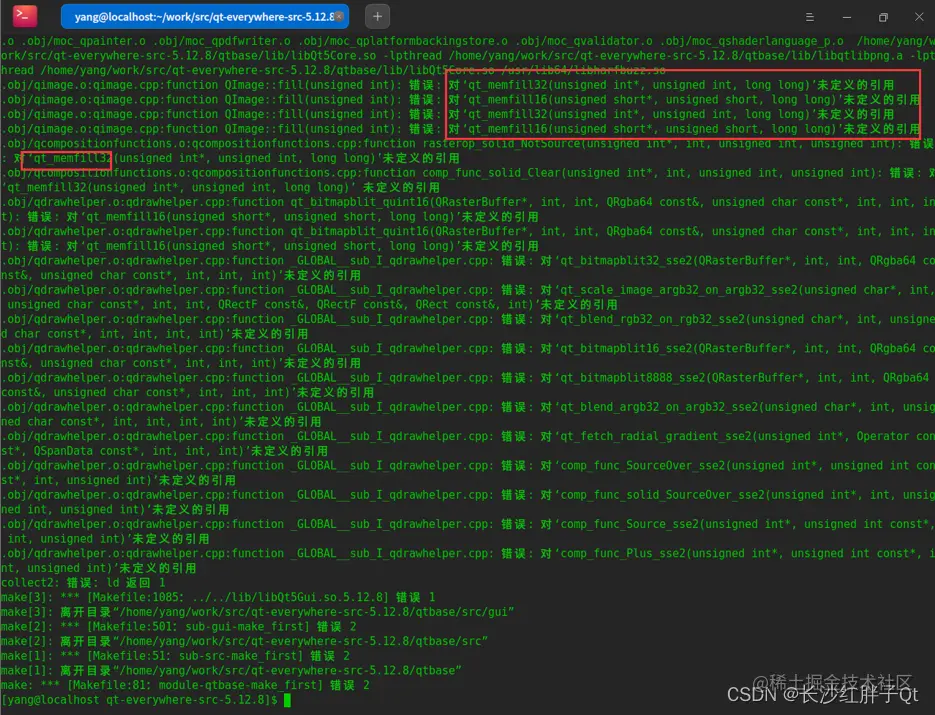
Task: Click the terminal application icon in title bar
Action: coord(24,16)
